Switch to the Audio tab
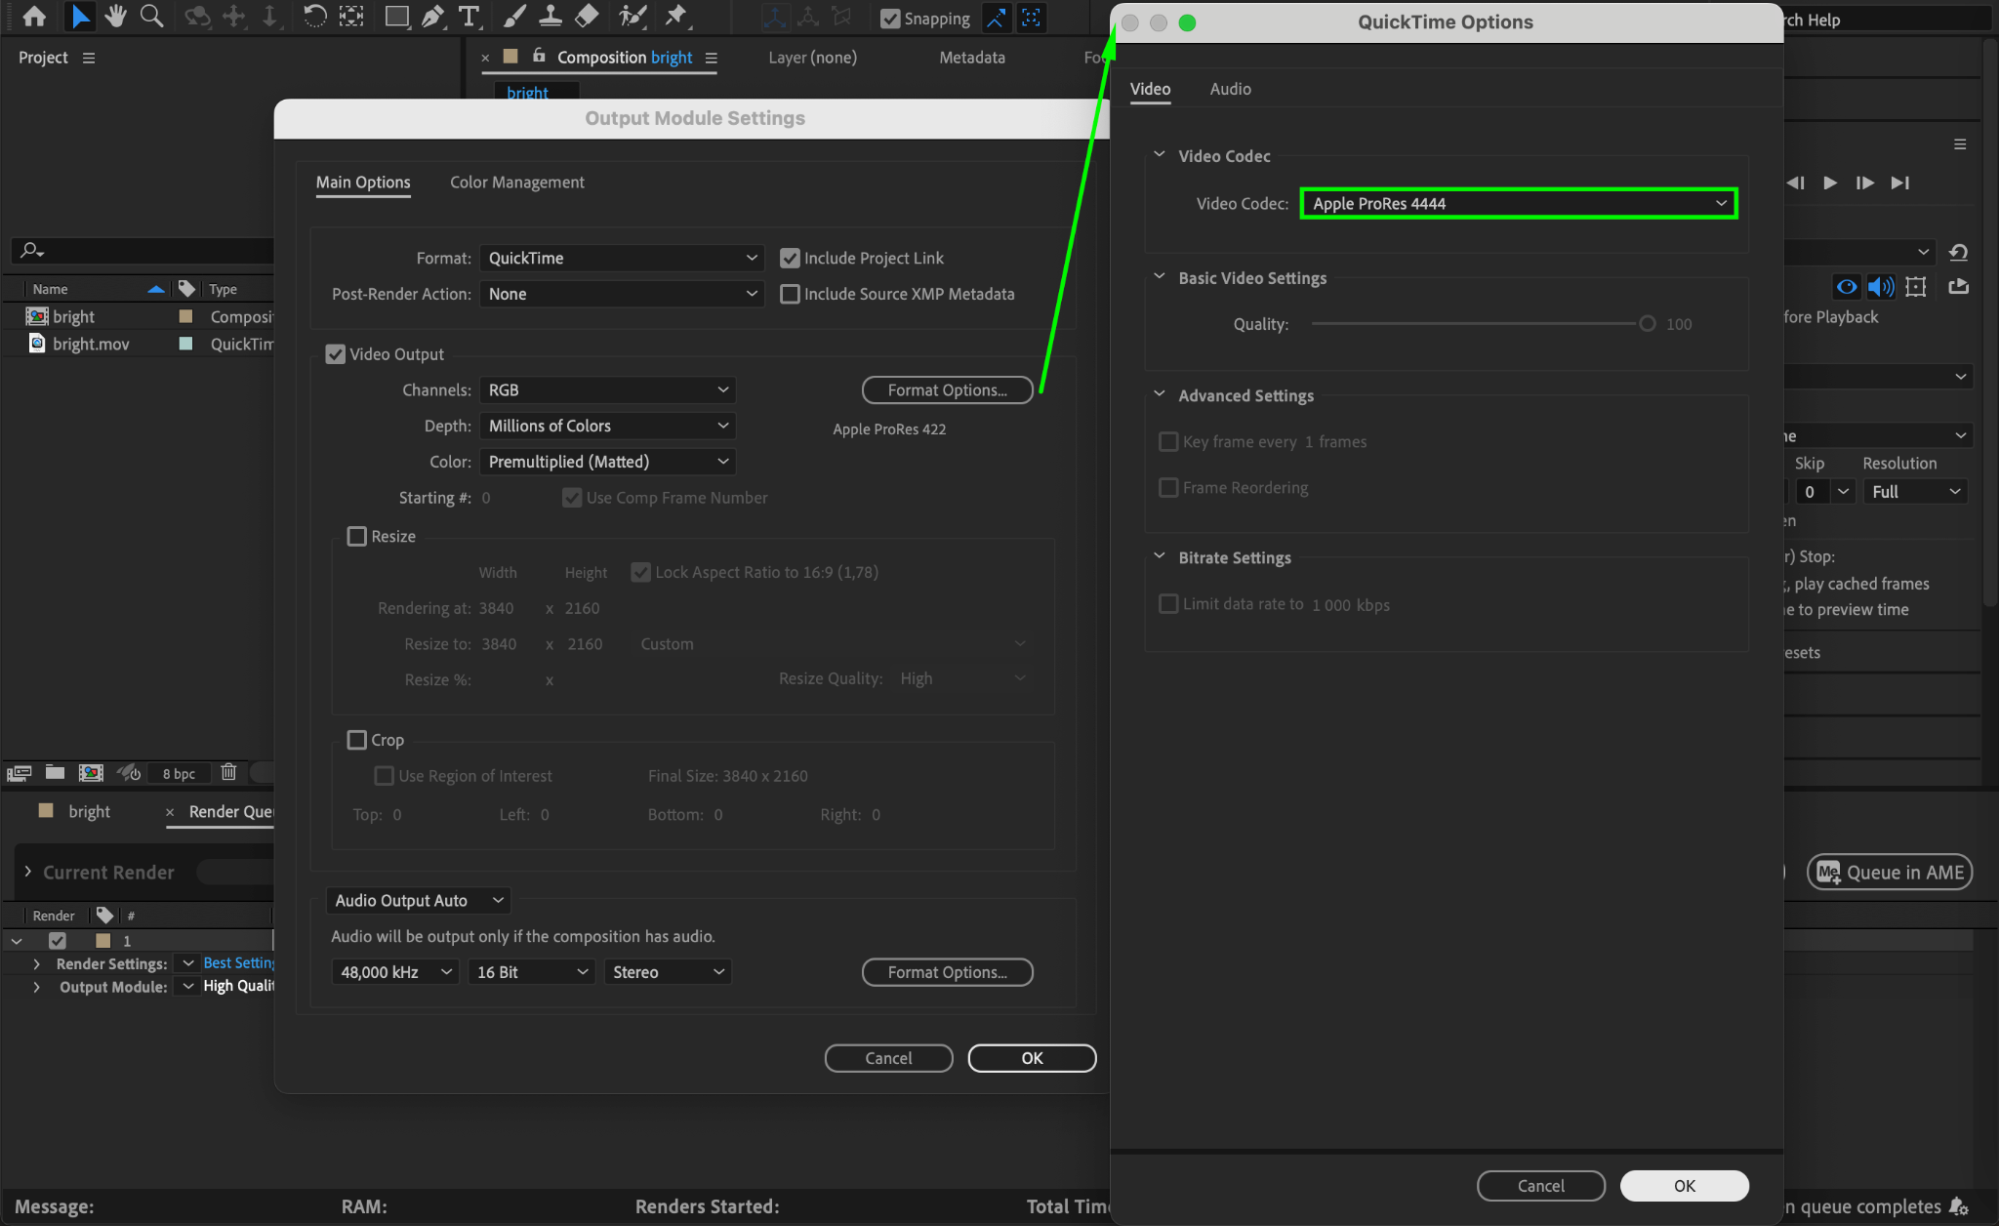 pos(1230,89)
